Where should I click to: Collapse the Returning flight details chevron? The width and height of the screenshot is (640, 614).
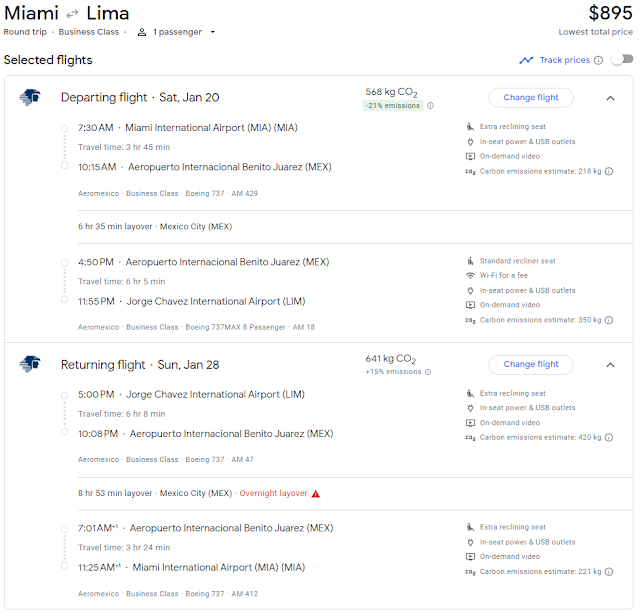[x=610, y=365]
